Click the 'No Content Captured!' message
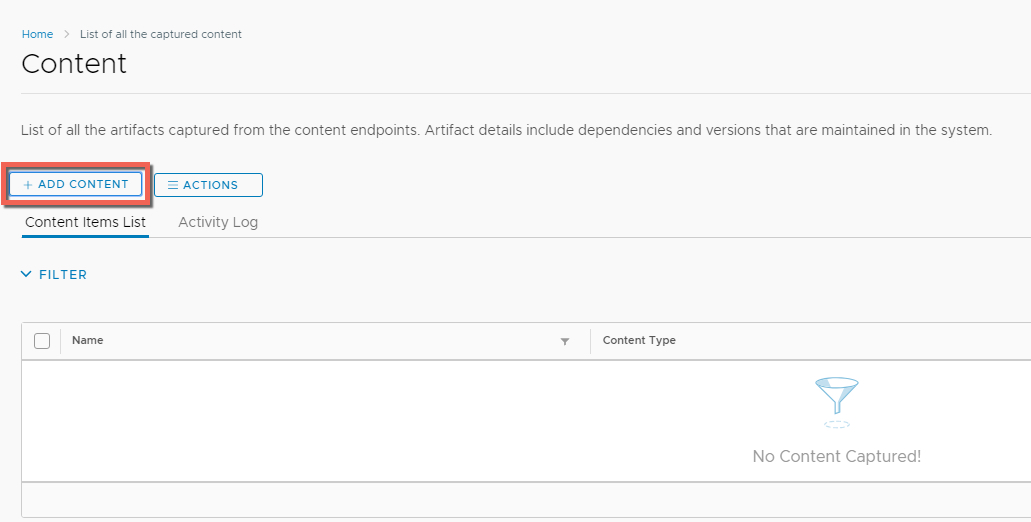 click(x=836, y=456)
